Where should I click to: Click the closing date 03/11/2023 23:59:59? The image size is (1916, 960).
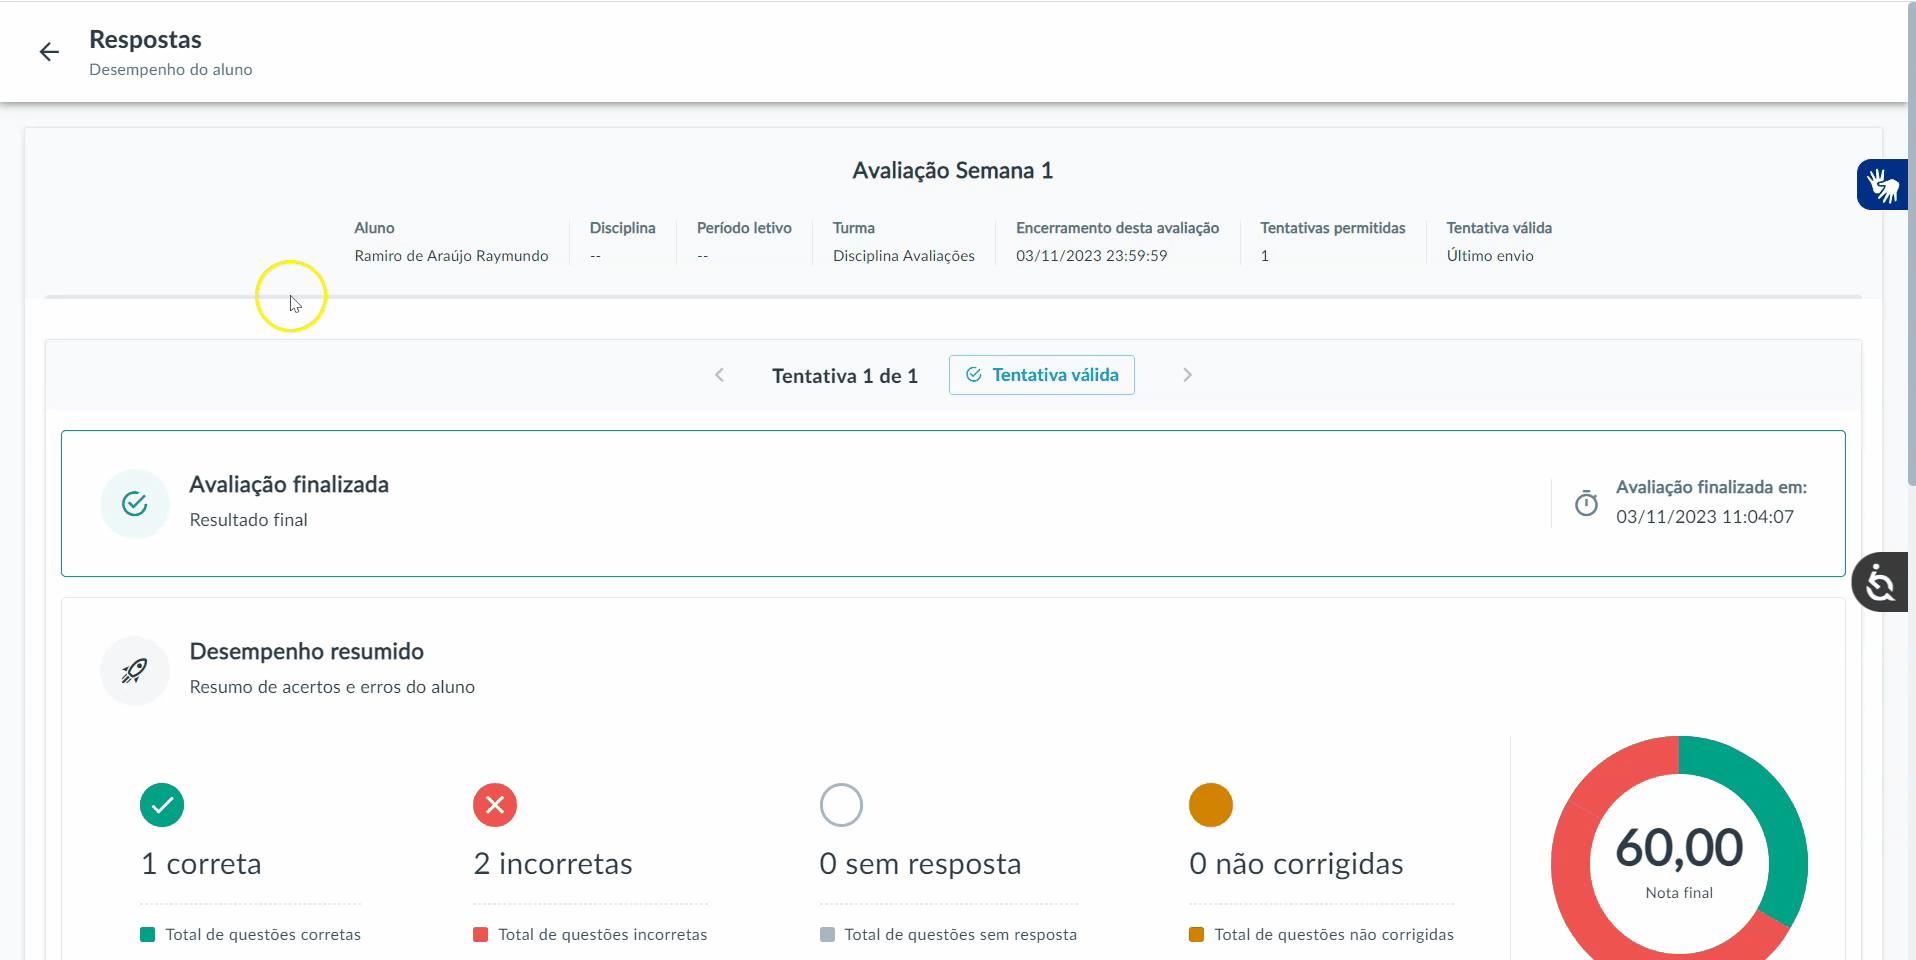click(1092, 256)
